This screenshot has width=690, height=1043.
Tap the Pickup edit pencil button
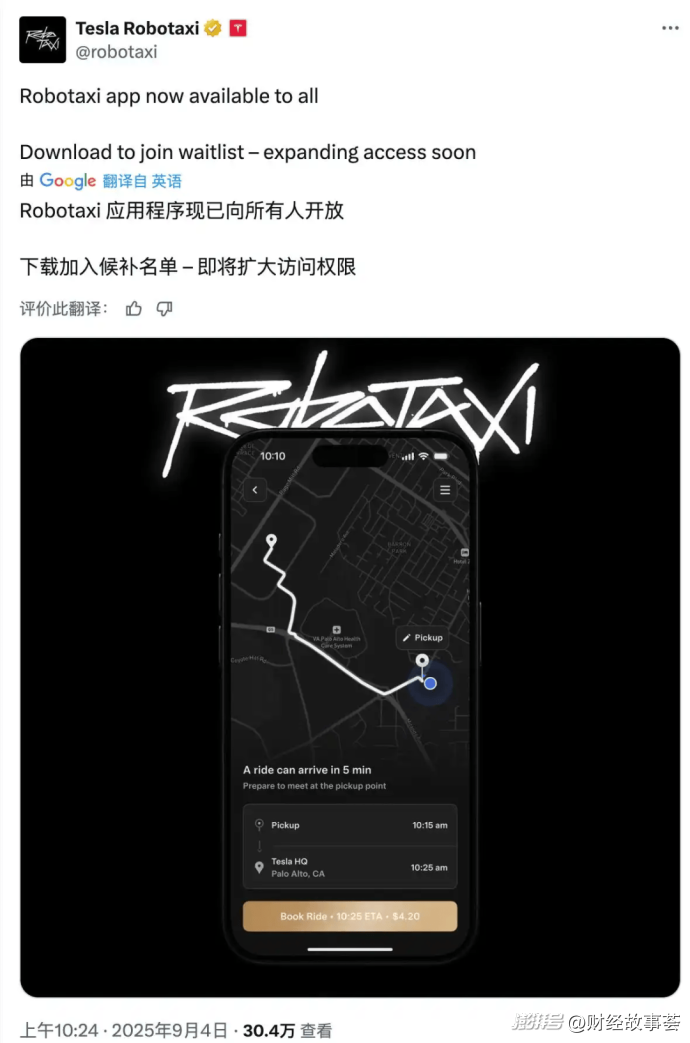423,637
